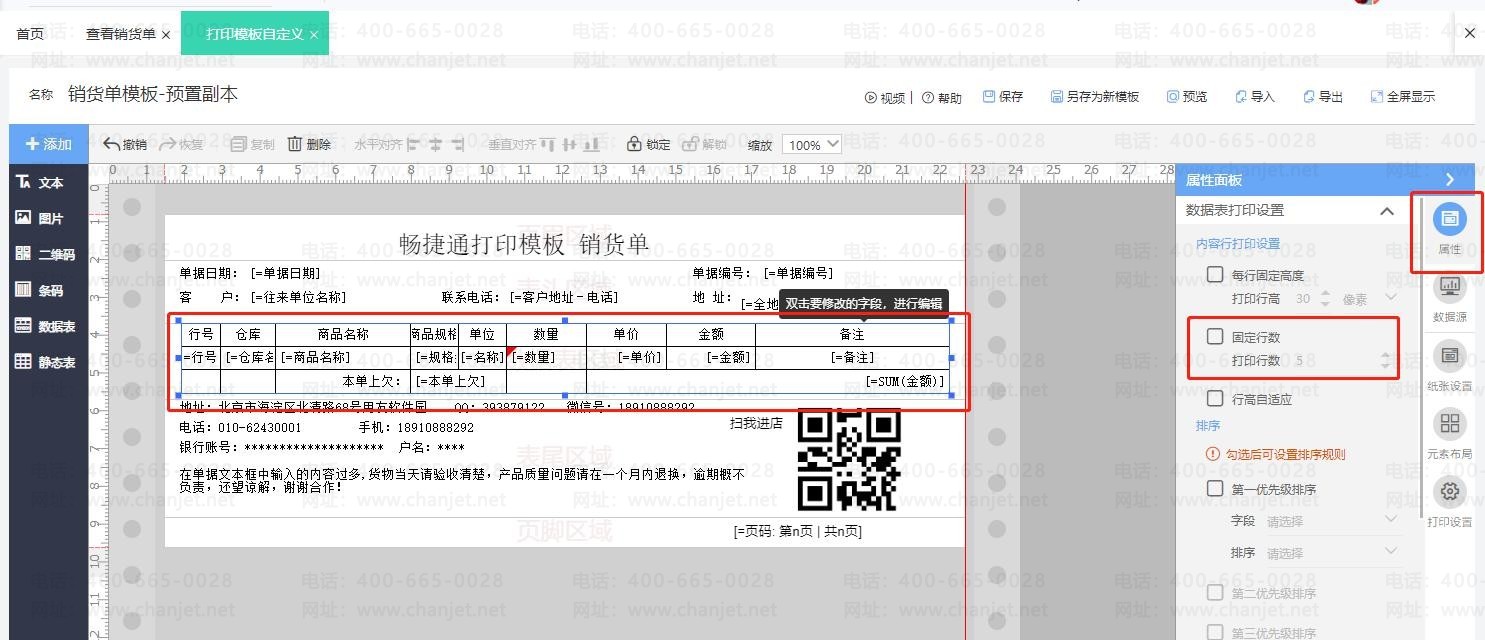
Task: Close the 打印模板自定义 tab
Action: tap(313, 35)
